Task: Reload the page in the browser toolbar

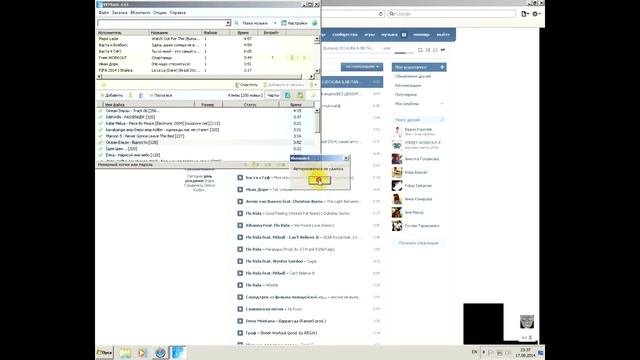Action: coord(381,14)
